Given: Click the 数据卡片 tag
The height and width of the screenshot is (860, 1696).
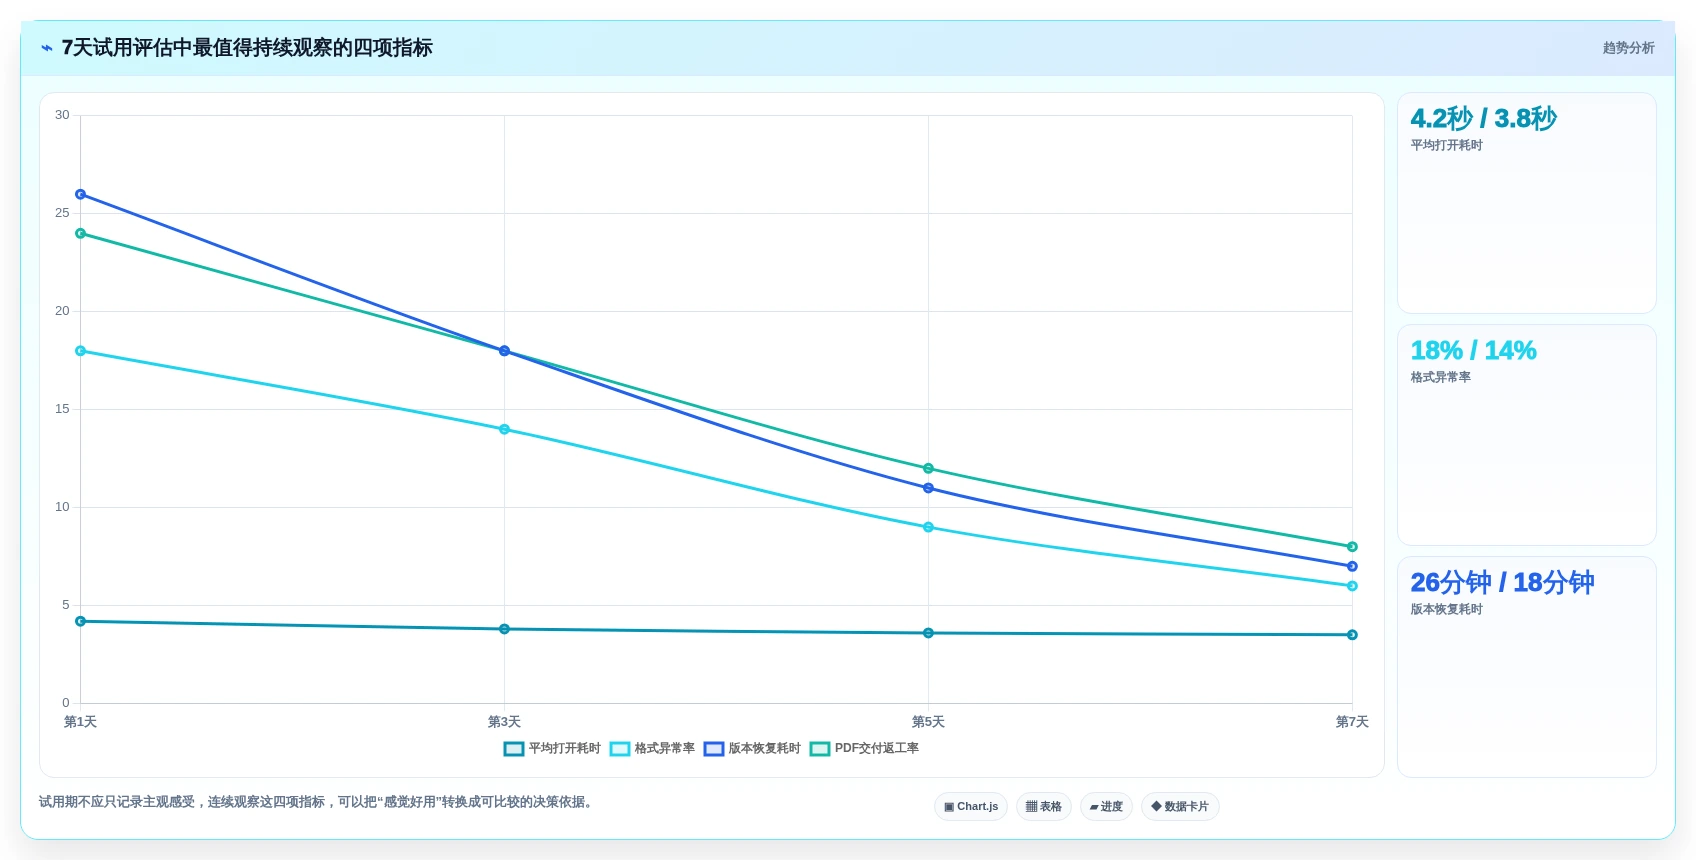Looking at the screenshot, I should (1180, 807).
